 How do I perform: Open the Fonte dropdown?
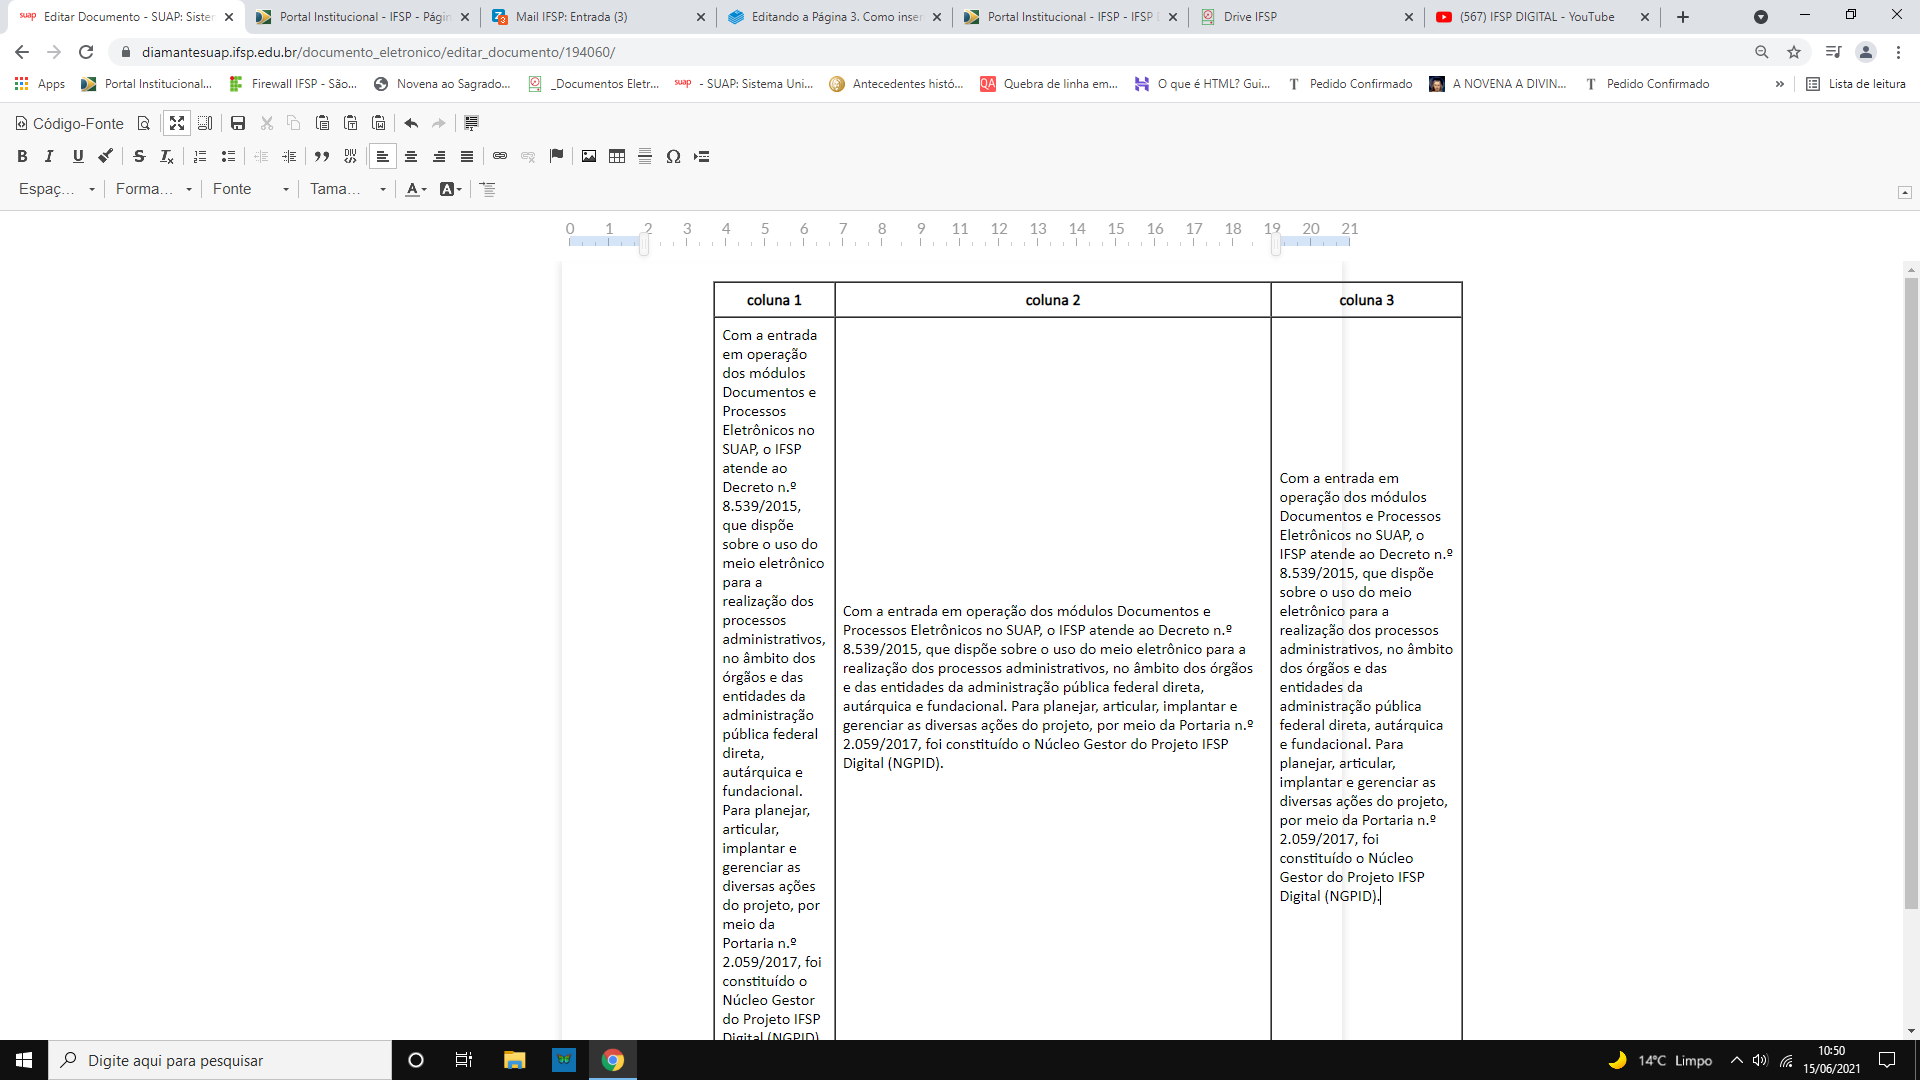click(x=250, y=189)
